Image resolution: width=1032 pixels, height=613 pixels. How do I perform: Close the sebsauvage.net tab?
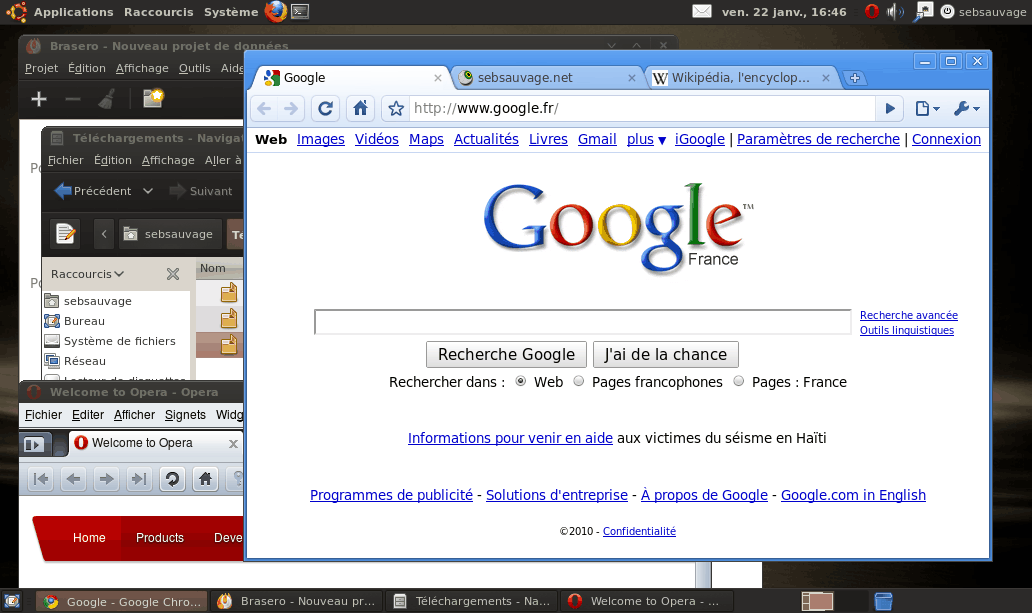click(x=632, y=78)
